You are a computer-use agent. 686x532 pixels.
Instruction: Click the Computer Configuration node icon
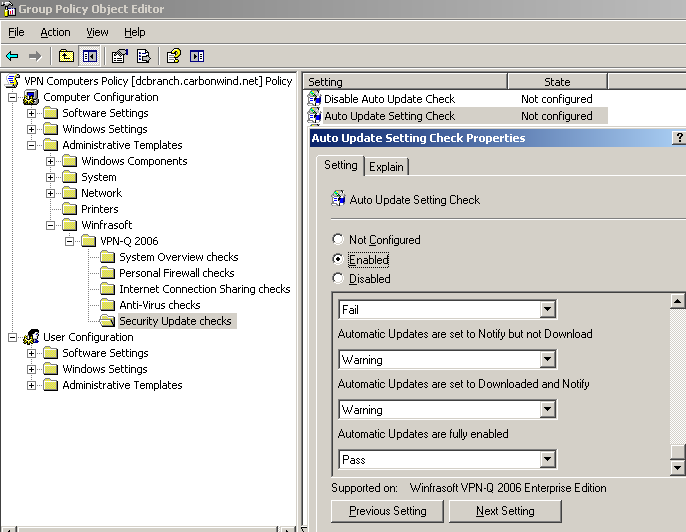click(31, 97)
